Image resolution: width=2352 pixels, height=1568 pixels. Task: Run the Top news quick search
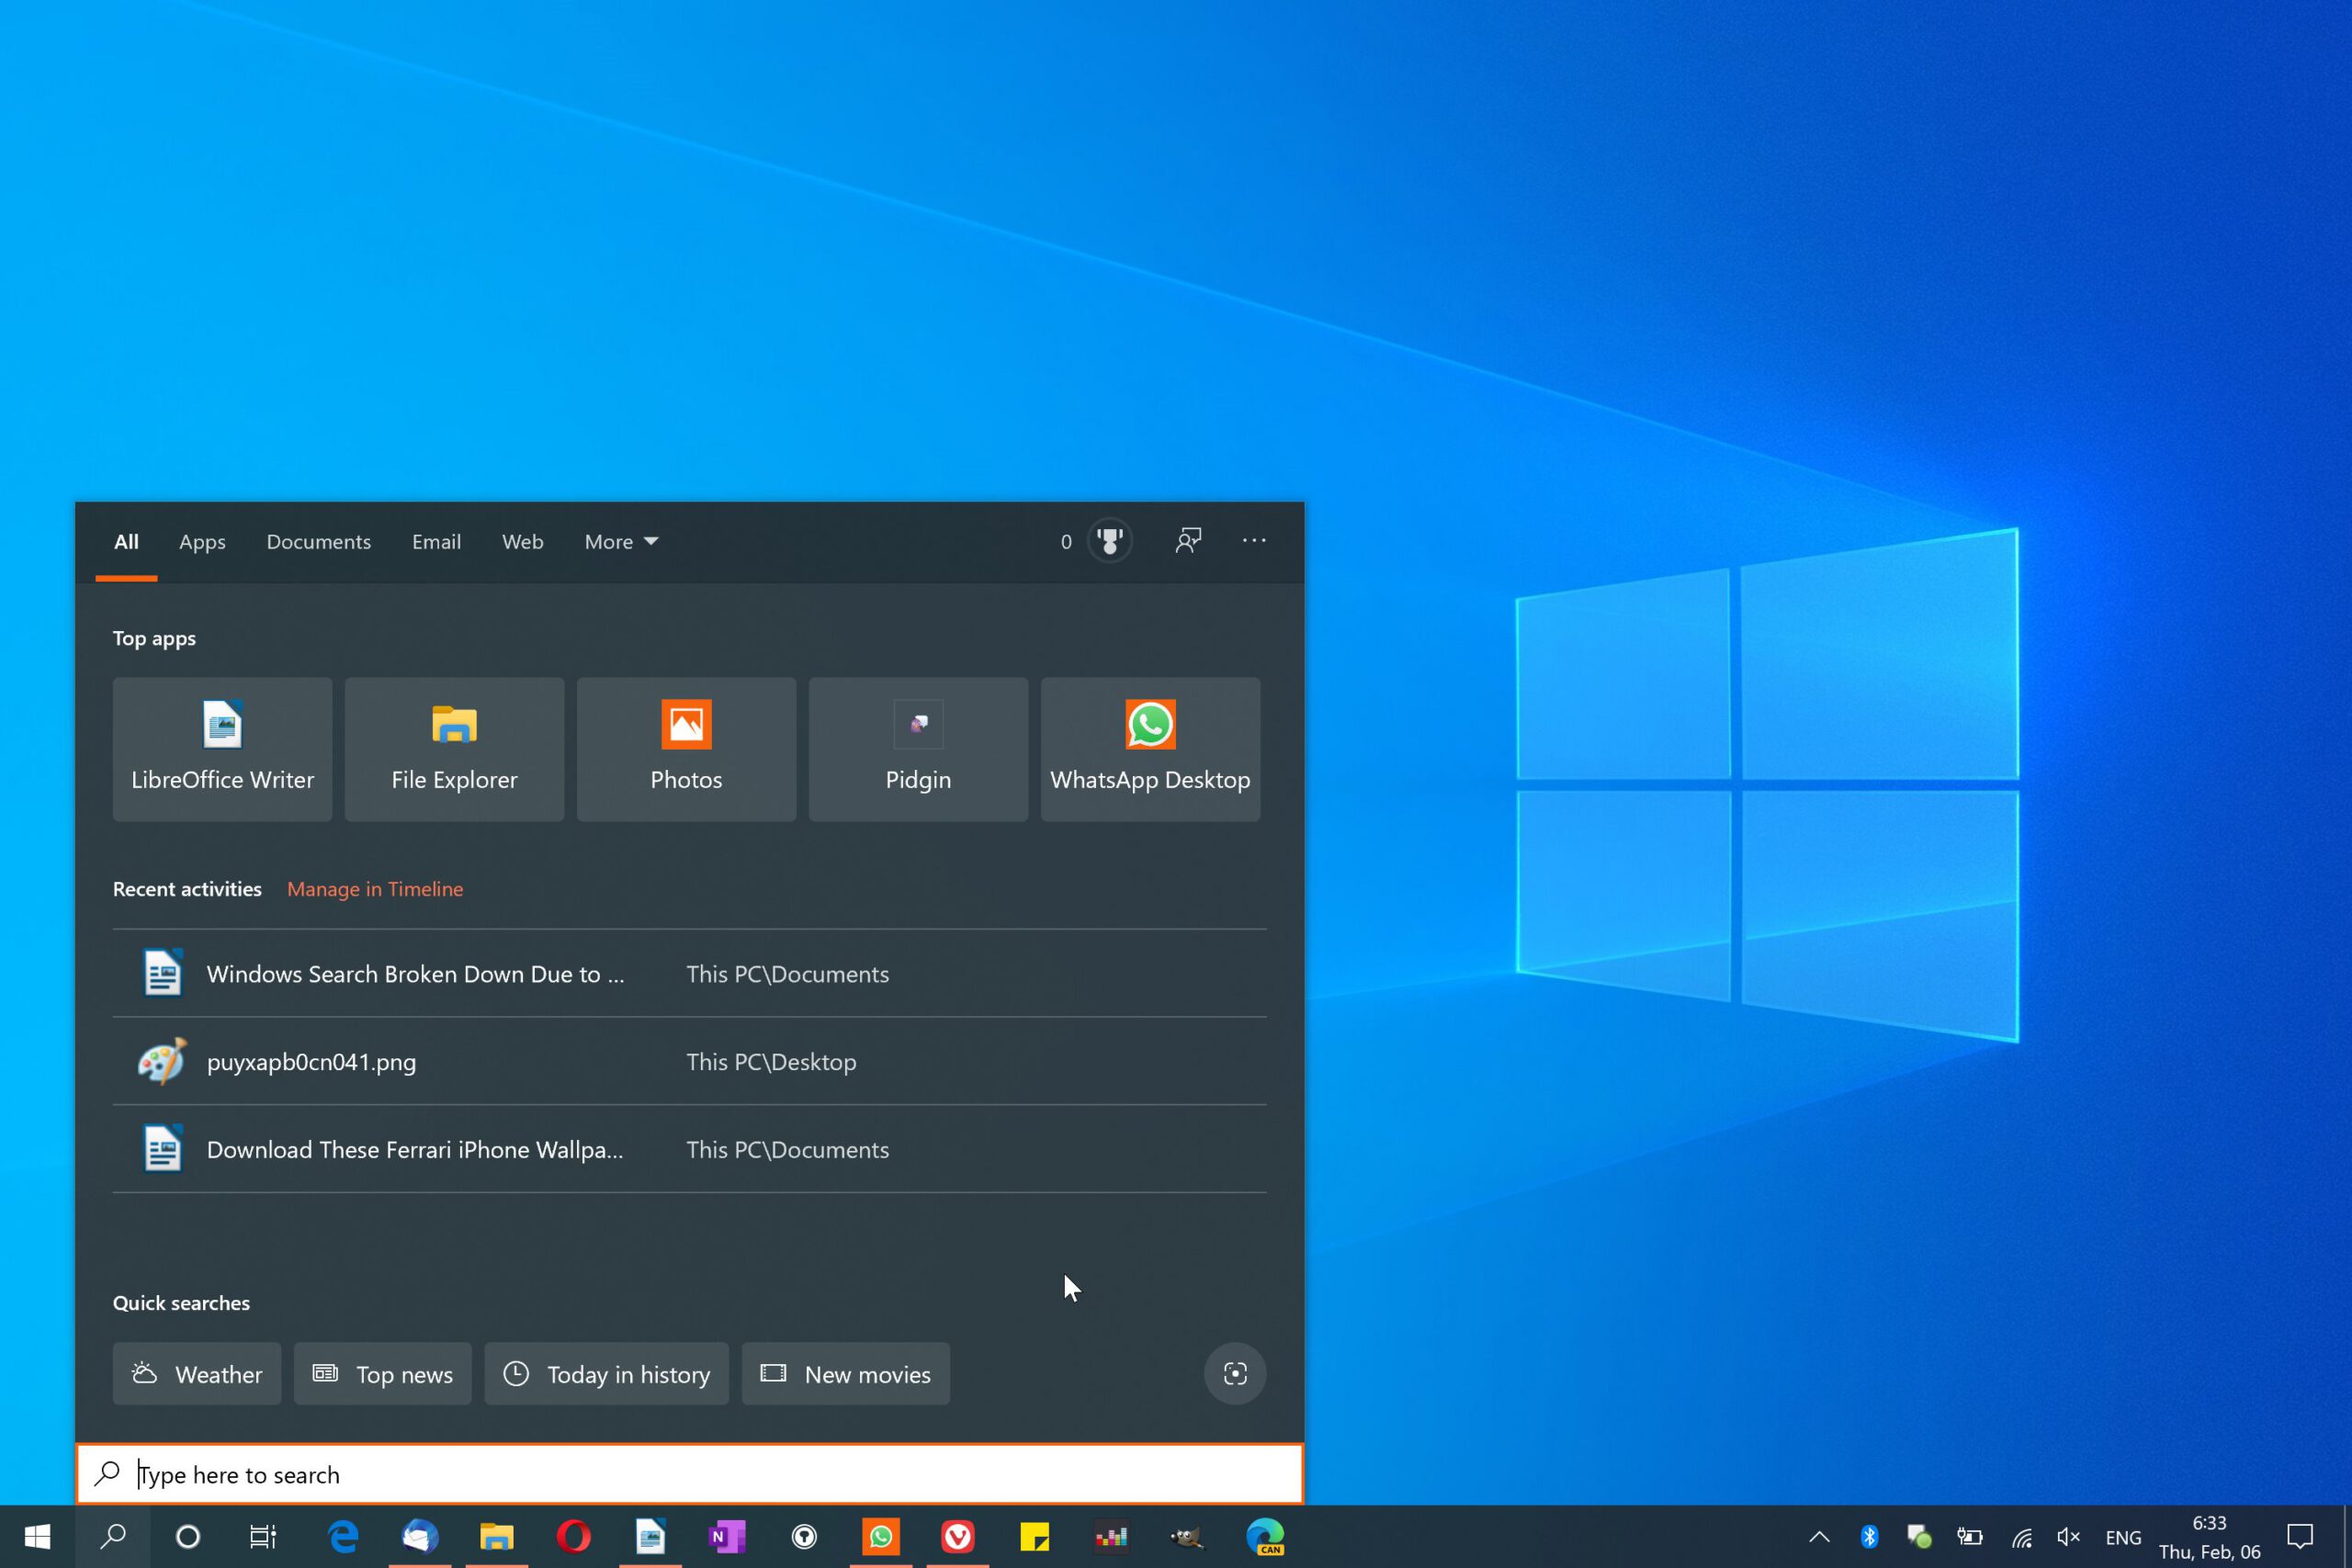[x=382, y=1373]
